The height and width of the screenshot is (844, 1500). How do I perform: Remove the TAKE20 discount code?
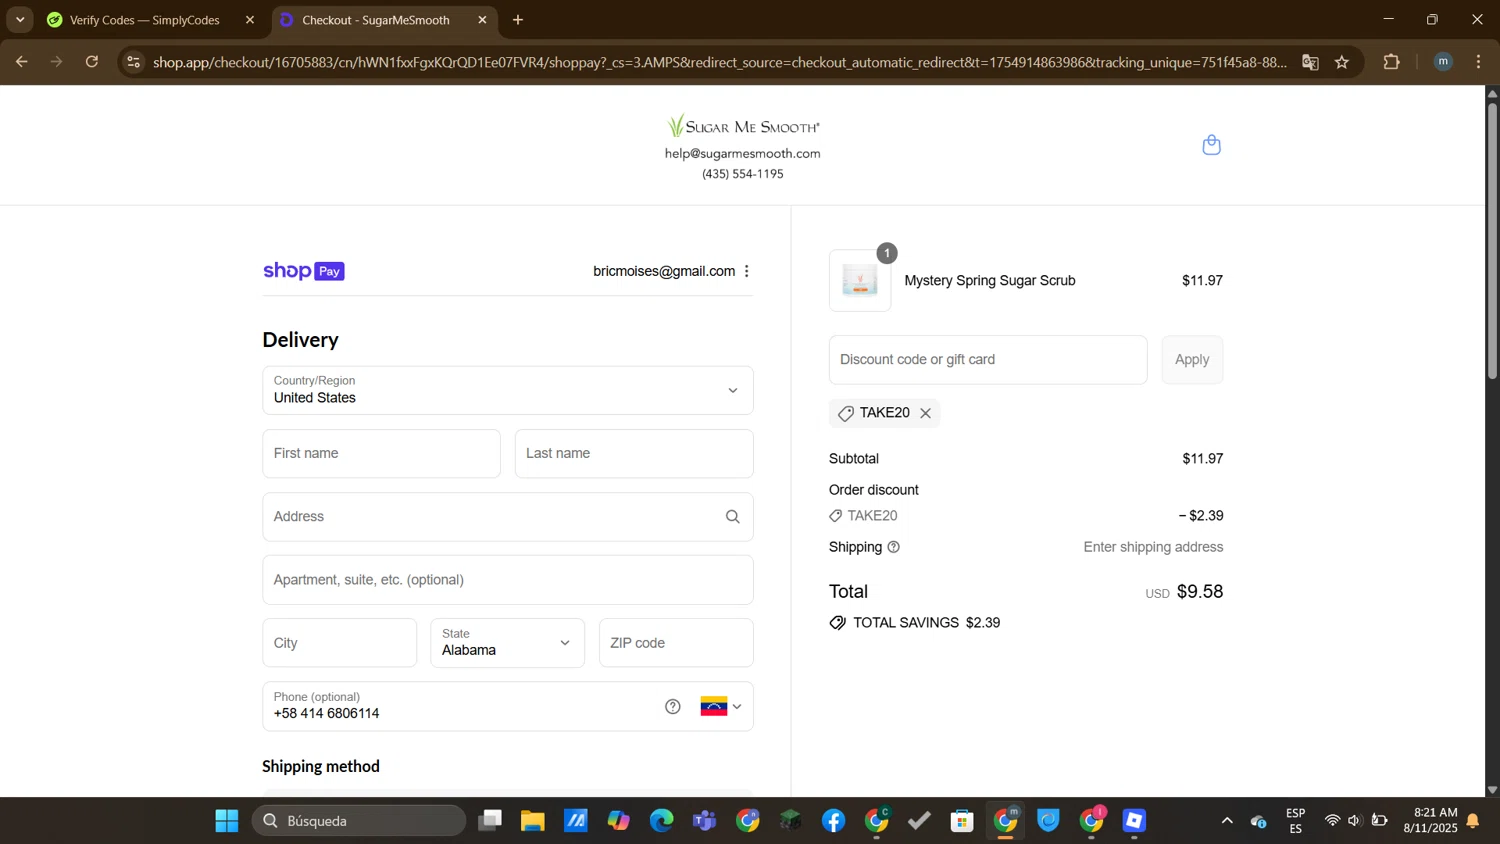click(x=926, y=413)
